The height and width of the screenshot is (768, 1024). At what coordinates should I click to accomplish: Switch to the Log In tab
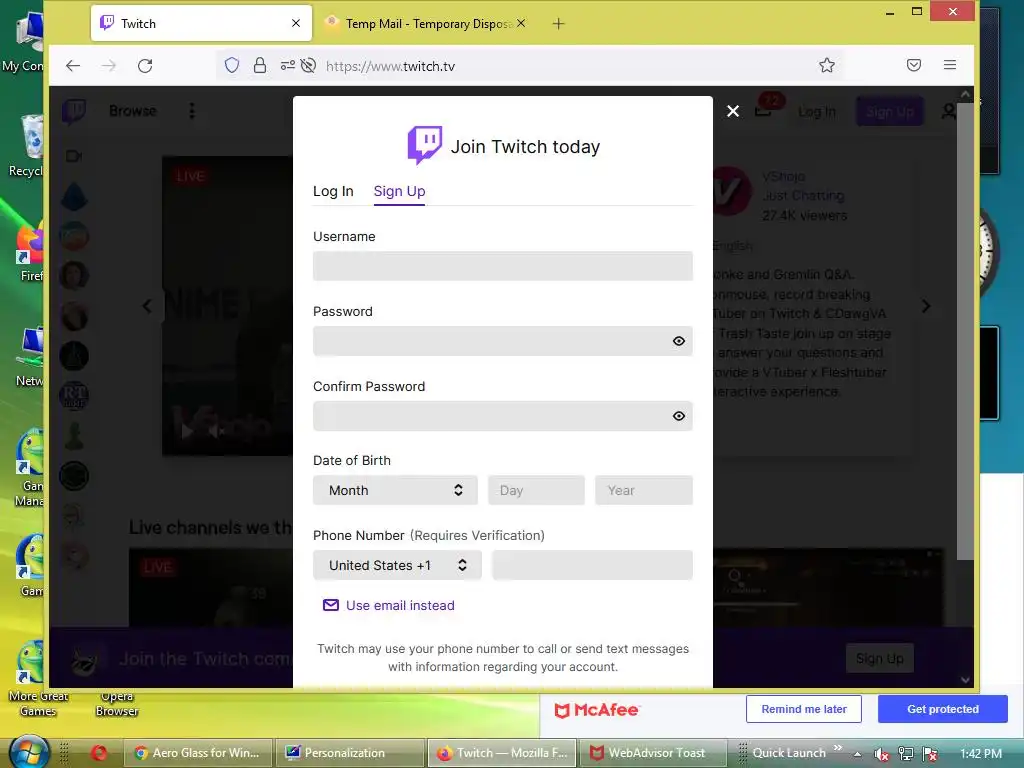333,191
